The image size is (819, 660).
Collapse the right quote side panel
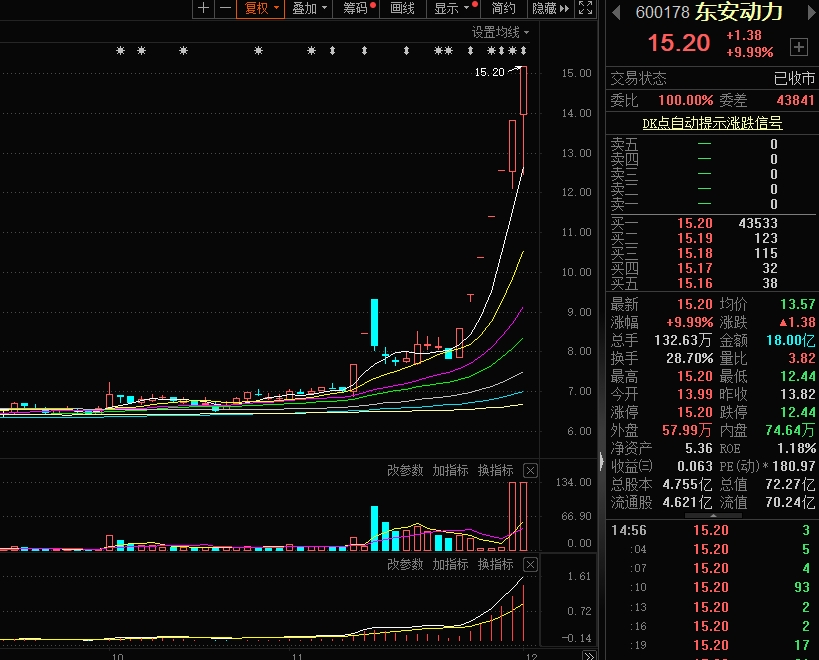[601, 461]
